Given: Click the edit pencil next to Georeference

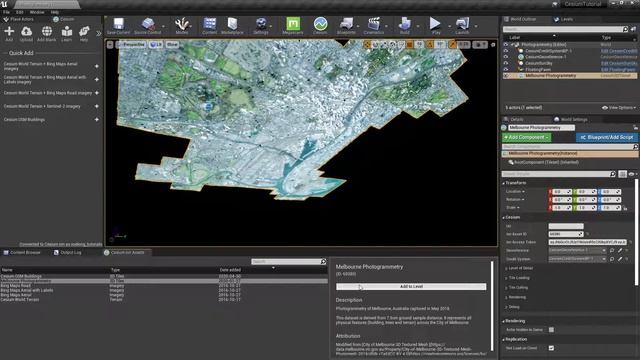Looking at the screenshot, I should point(620,250).
